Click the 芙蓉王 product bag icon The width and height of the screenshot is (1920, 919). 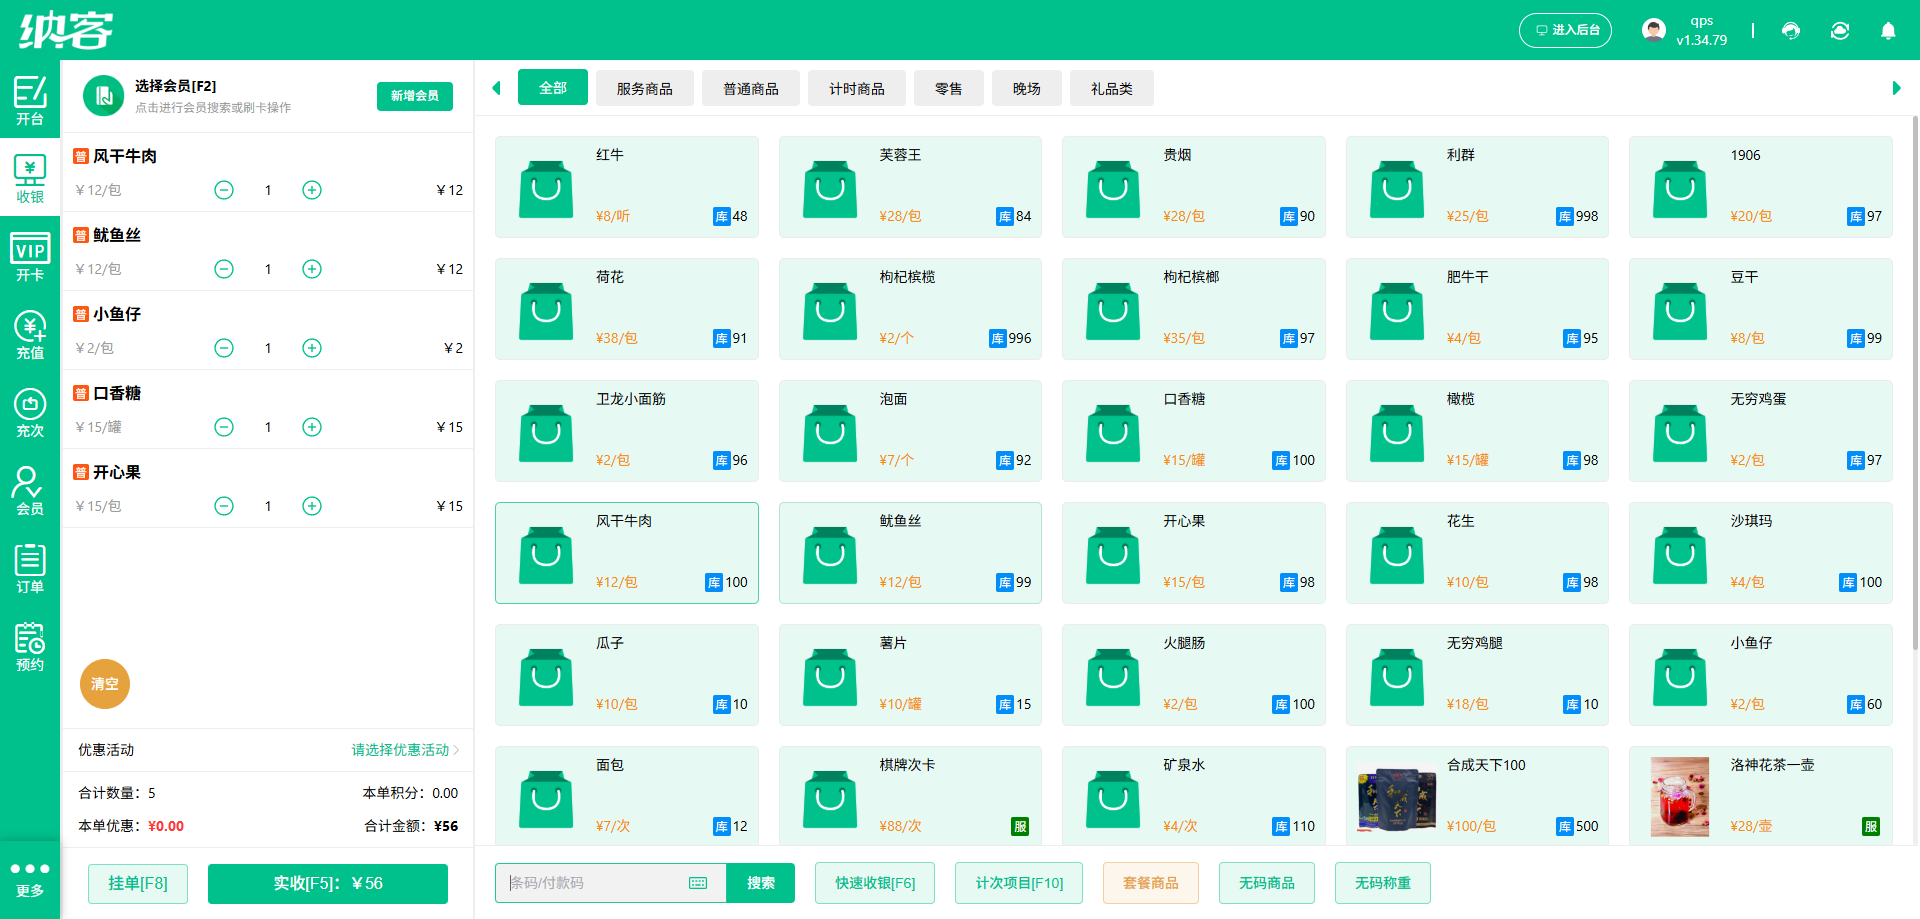tap(830, 189)
